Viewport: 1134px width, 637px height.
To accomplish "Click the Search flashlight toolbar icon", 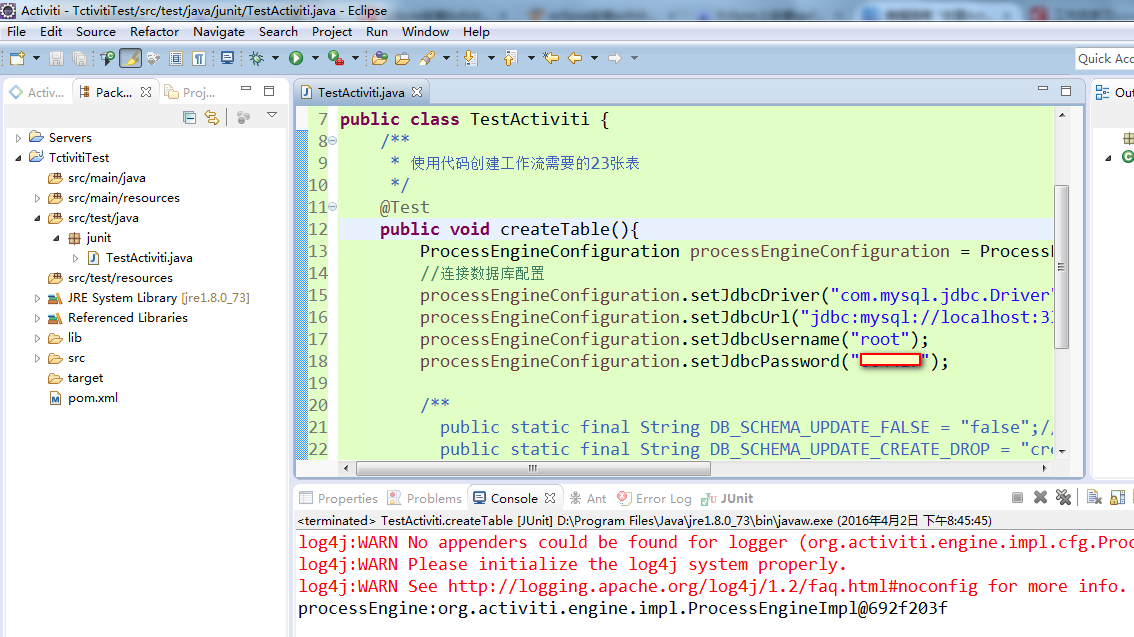I will (427, 58).
